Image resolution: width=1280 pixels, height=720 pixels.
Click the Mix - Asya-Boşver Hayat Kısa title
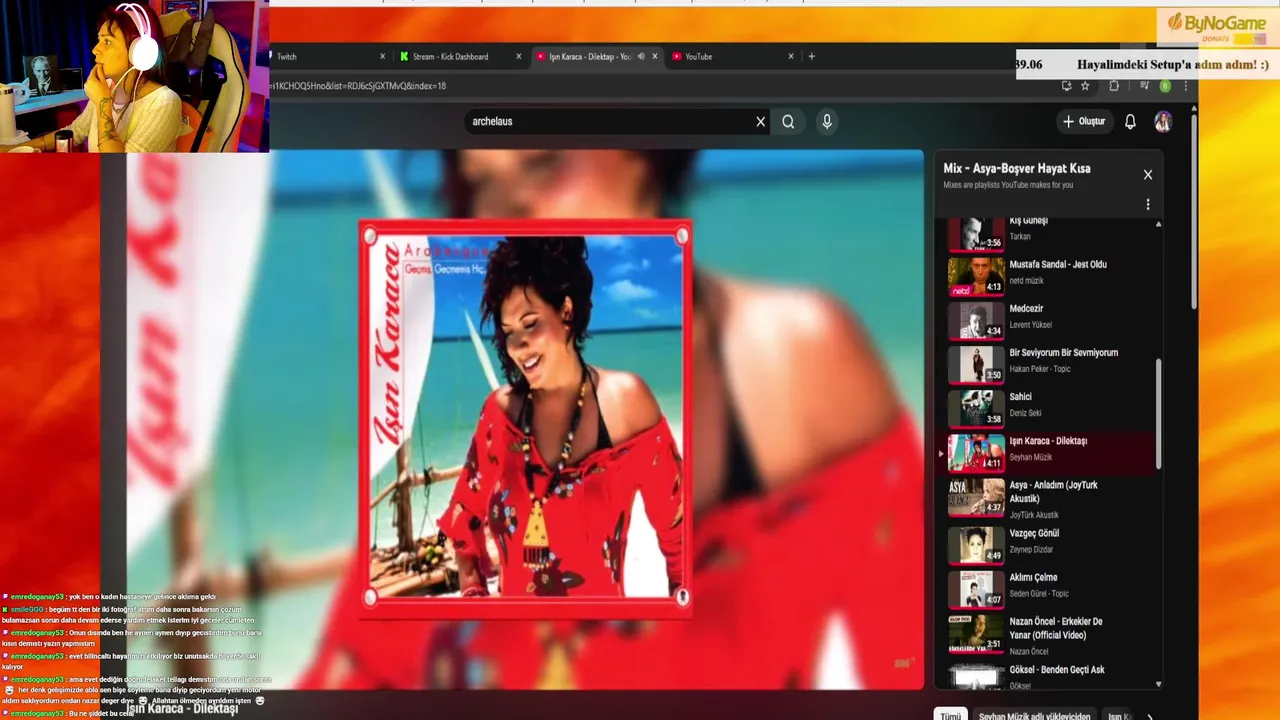click(1017, 169)
